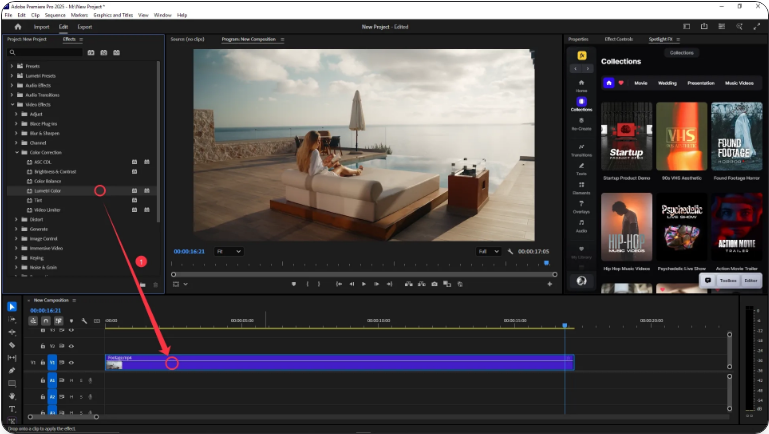
Task: Select the Type tool
Action: click(12, 410)
